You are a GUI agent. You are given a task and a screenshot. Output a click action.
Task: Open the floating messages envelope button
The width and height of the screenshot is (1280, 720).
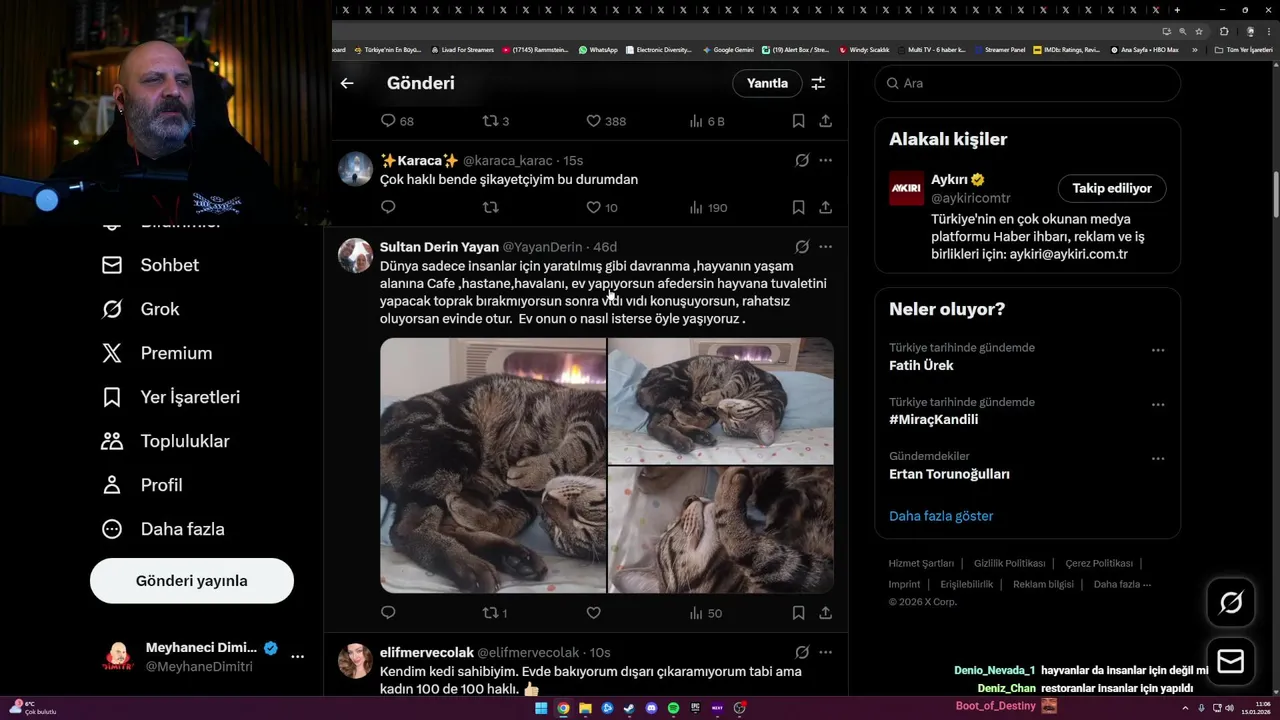pyautogui.click(x=1231, y=661)
